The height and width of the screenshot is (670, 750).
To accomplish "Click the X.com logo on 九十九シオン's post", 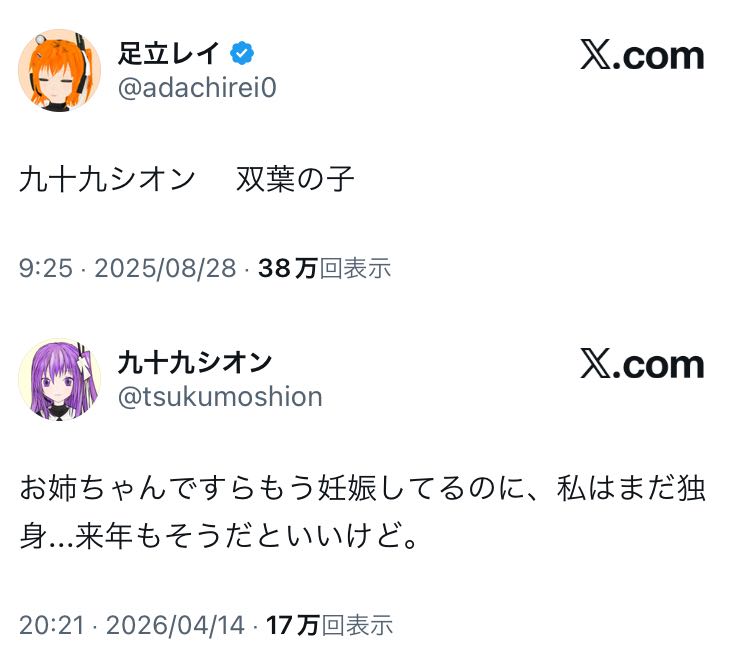I will pyautogui.click(x=641, y=365).
